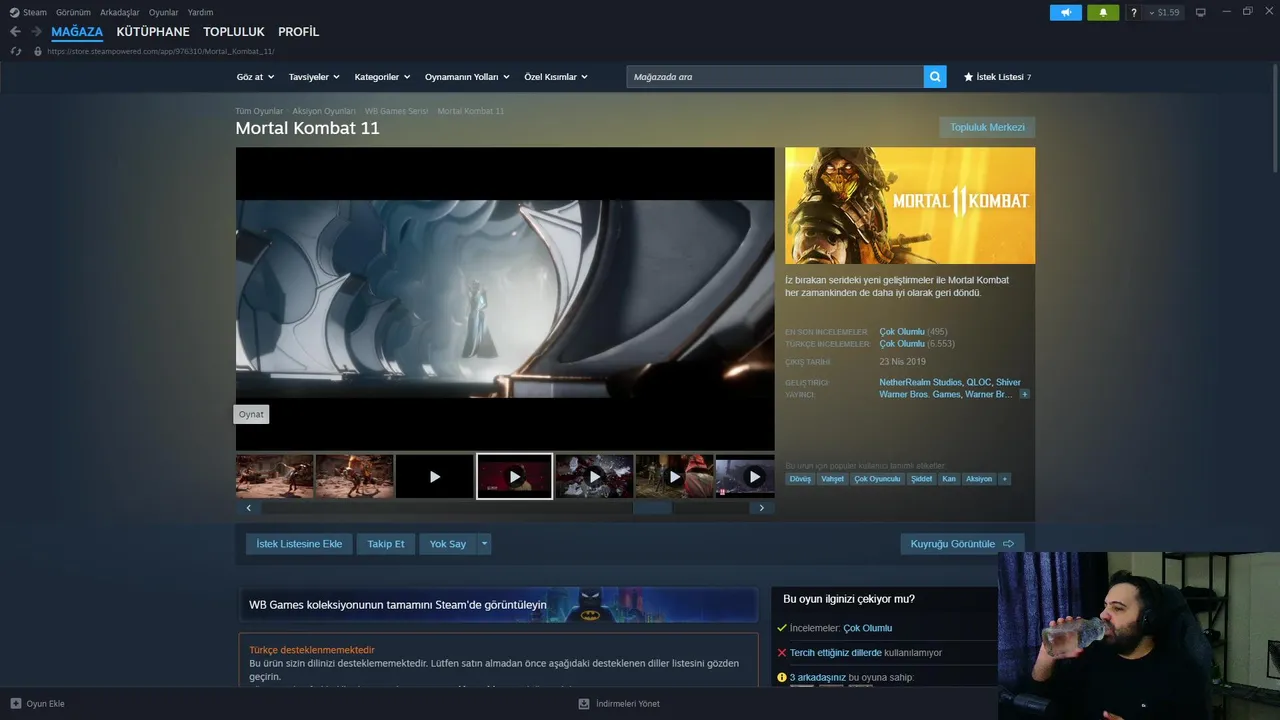Select the highlighted red video thumbnail

tap(514, 476)
